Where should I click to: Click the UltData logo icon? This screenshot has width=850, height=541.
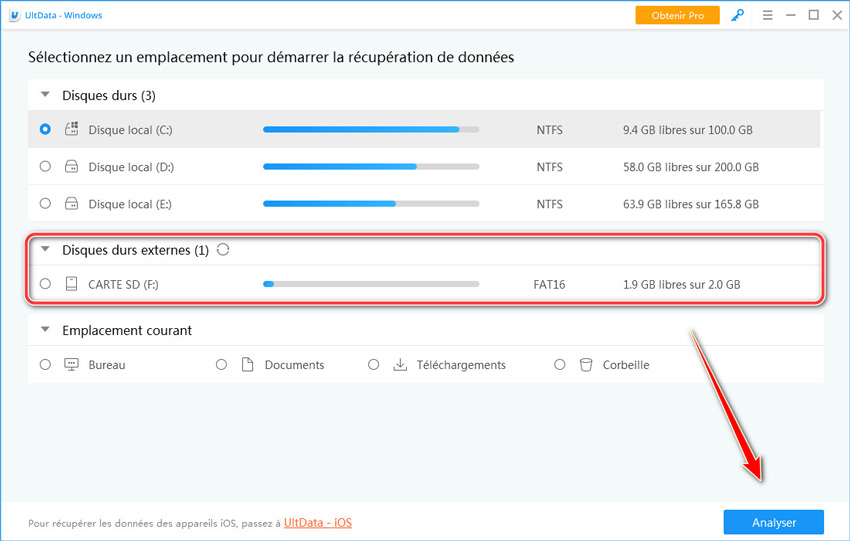(x=13, y=15)
